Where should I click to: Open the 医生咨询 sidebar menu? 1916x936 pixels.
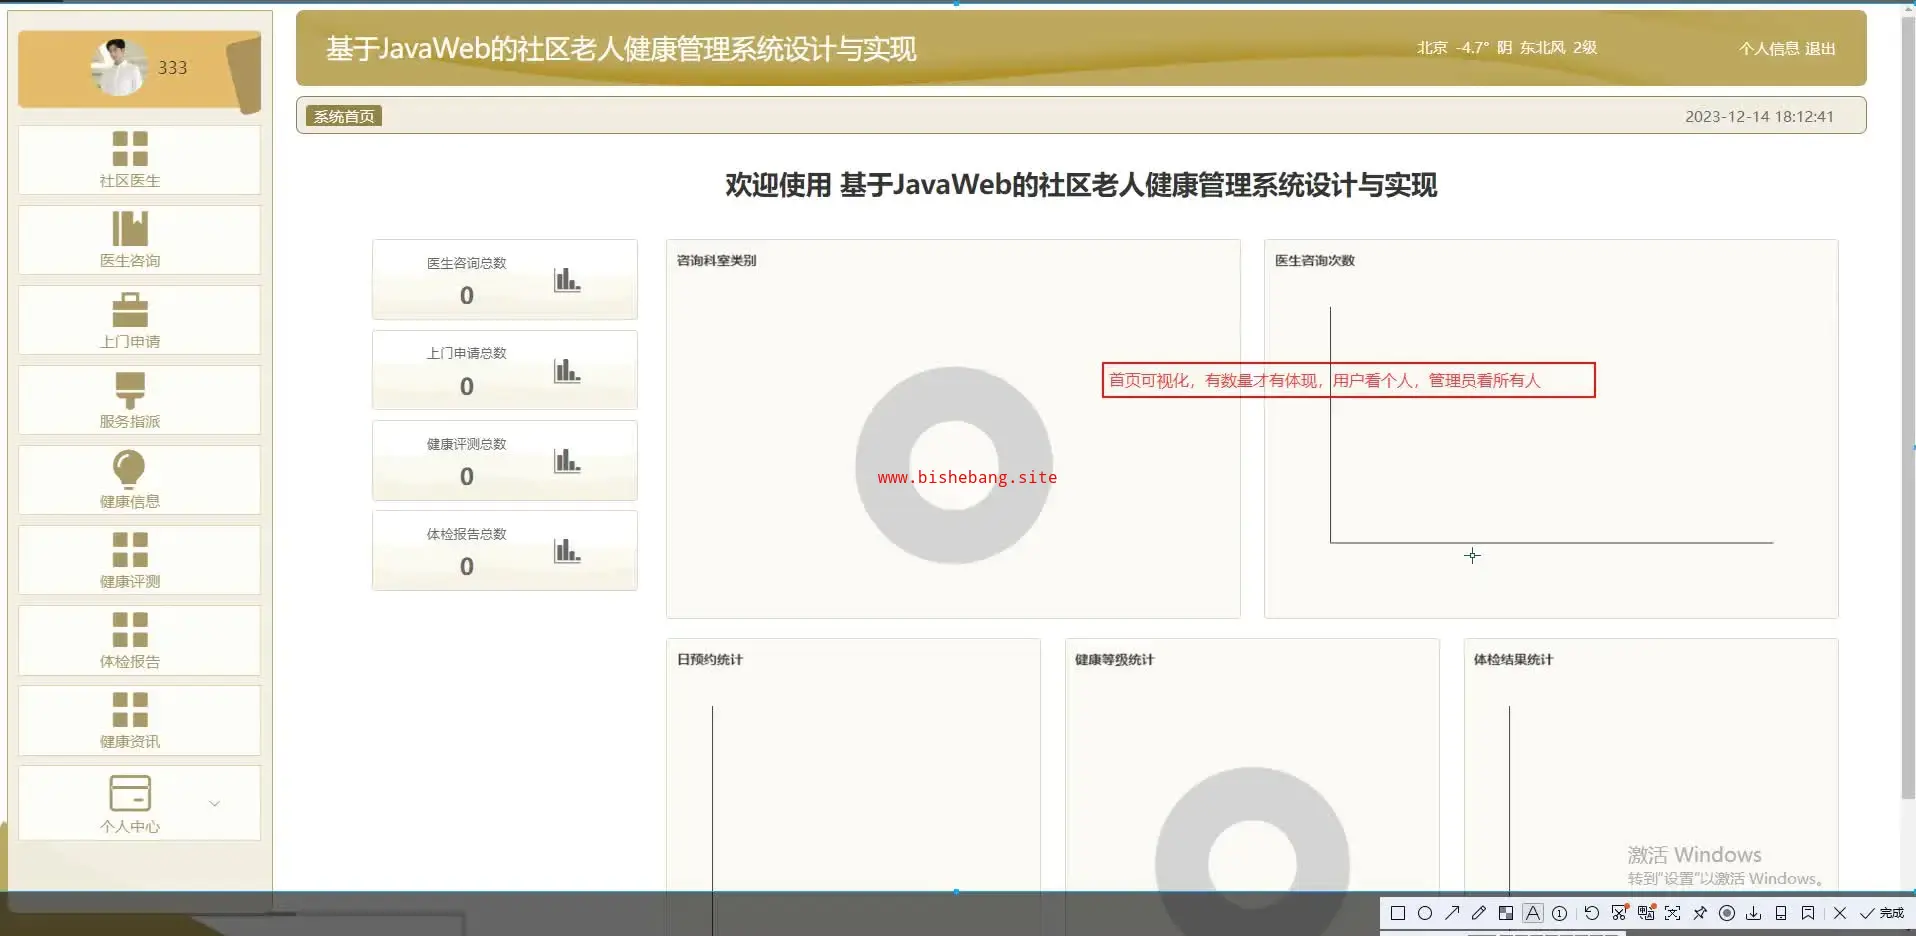(x=139, y=240)
